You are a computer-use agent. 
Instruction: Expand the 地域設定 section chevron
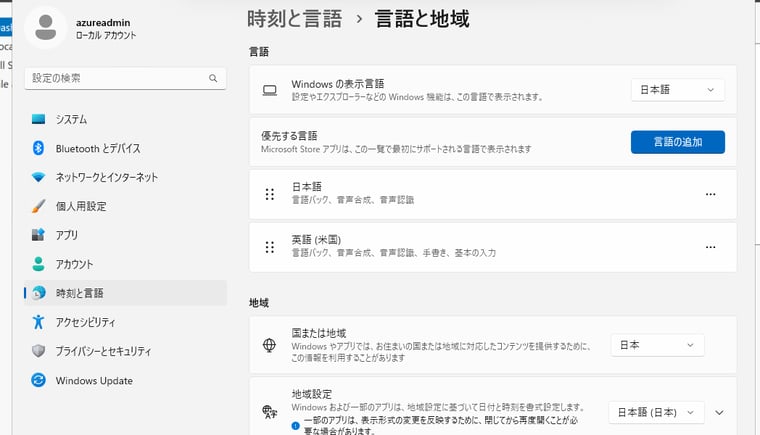coord(719,413)
